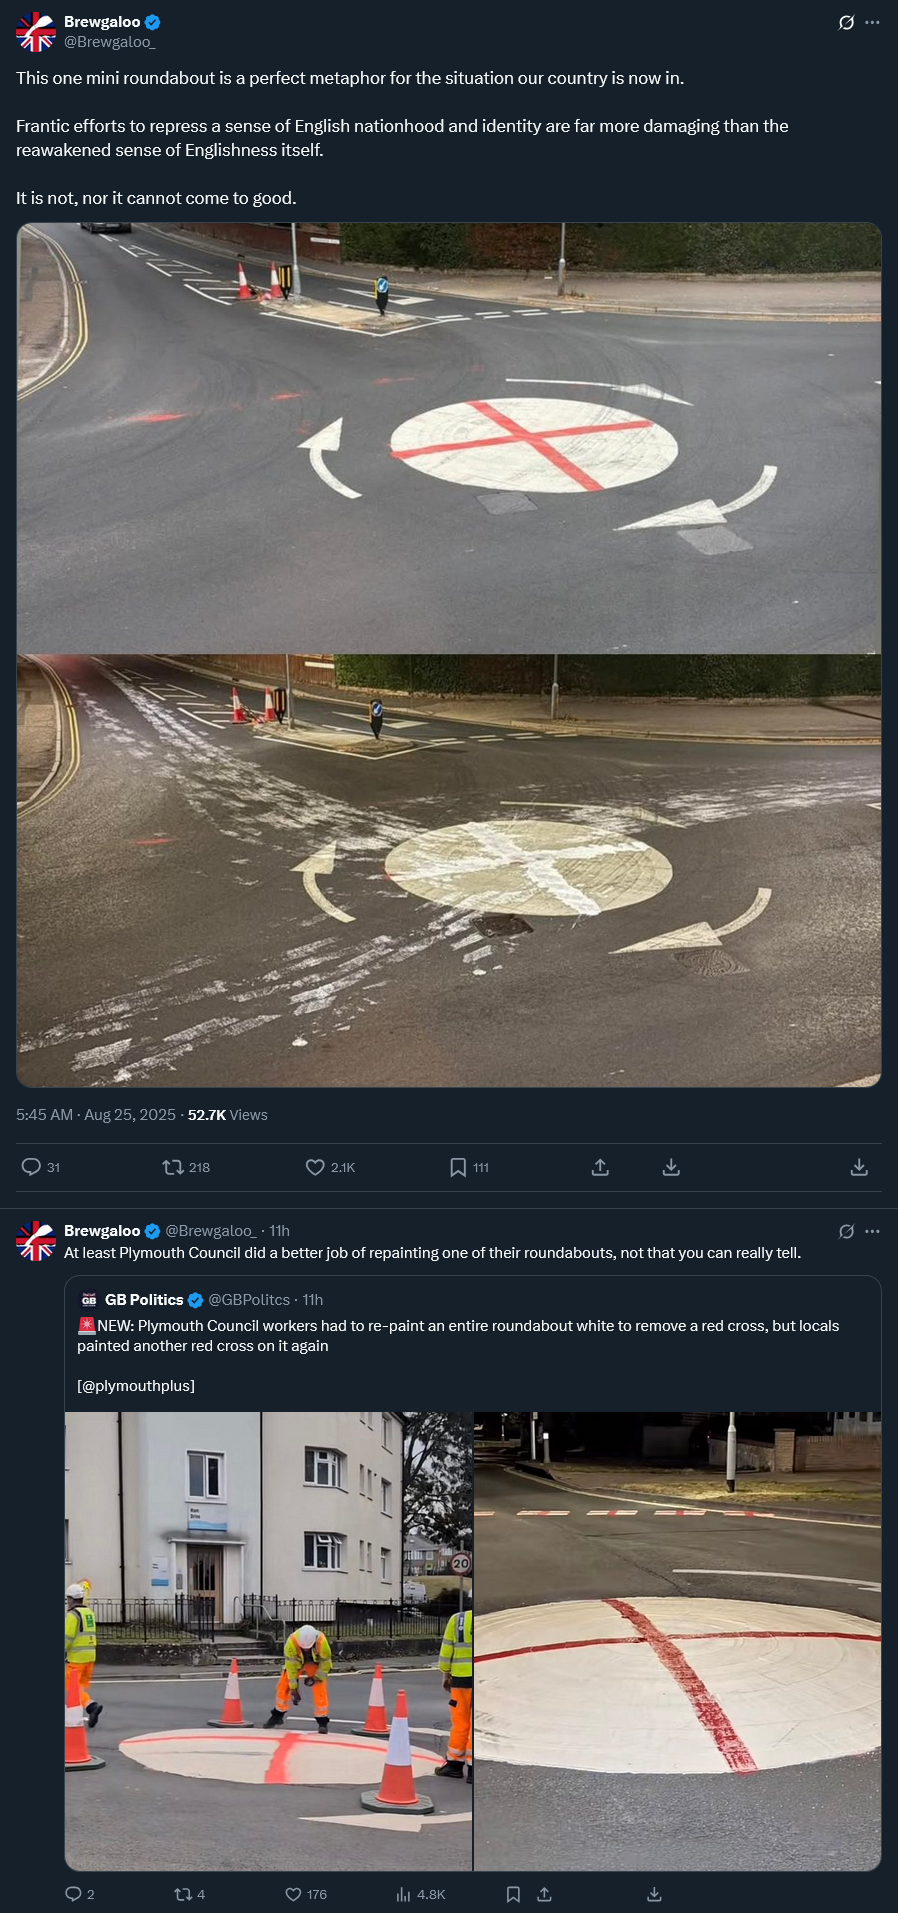Open the top roundabout photo with red cross

[449, 438]
